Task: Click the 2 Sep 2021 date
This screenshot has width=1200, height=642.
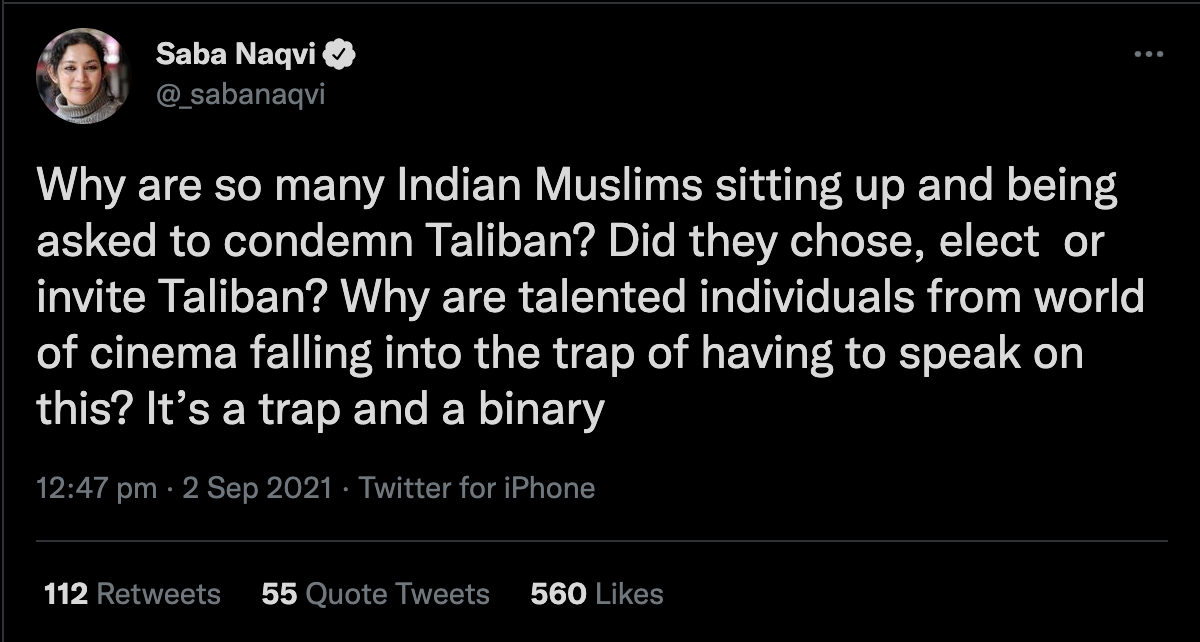Action: click(256, 488)
